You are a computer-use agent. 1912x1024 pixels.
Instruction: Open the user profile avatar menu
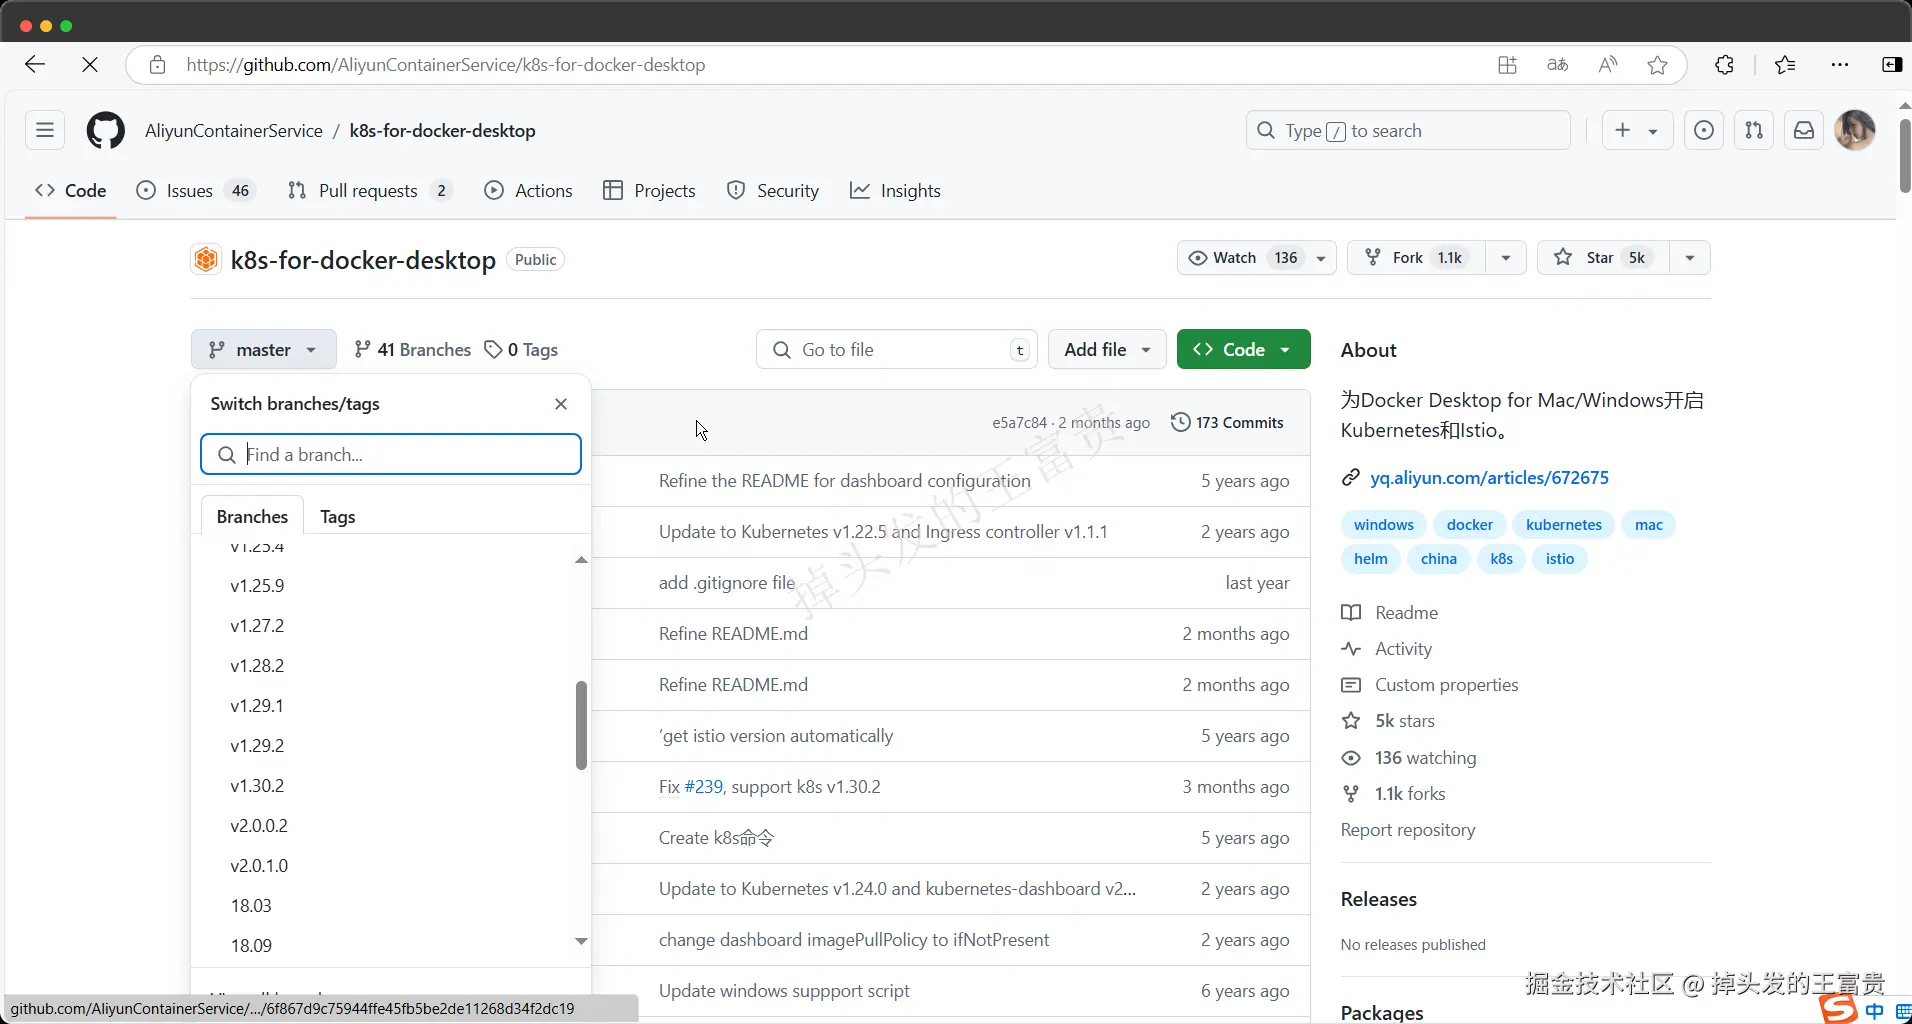1855,131
